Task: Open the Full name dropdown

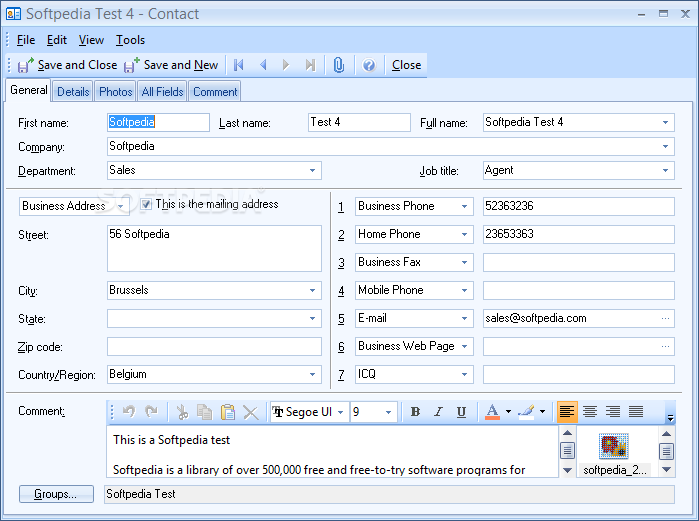Action: tap(665, 123)
